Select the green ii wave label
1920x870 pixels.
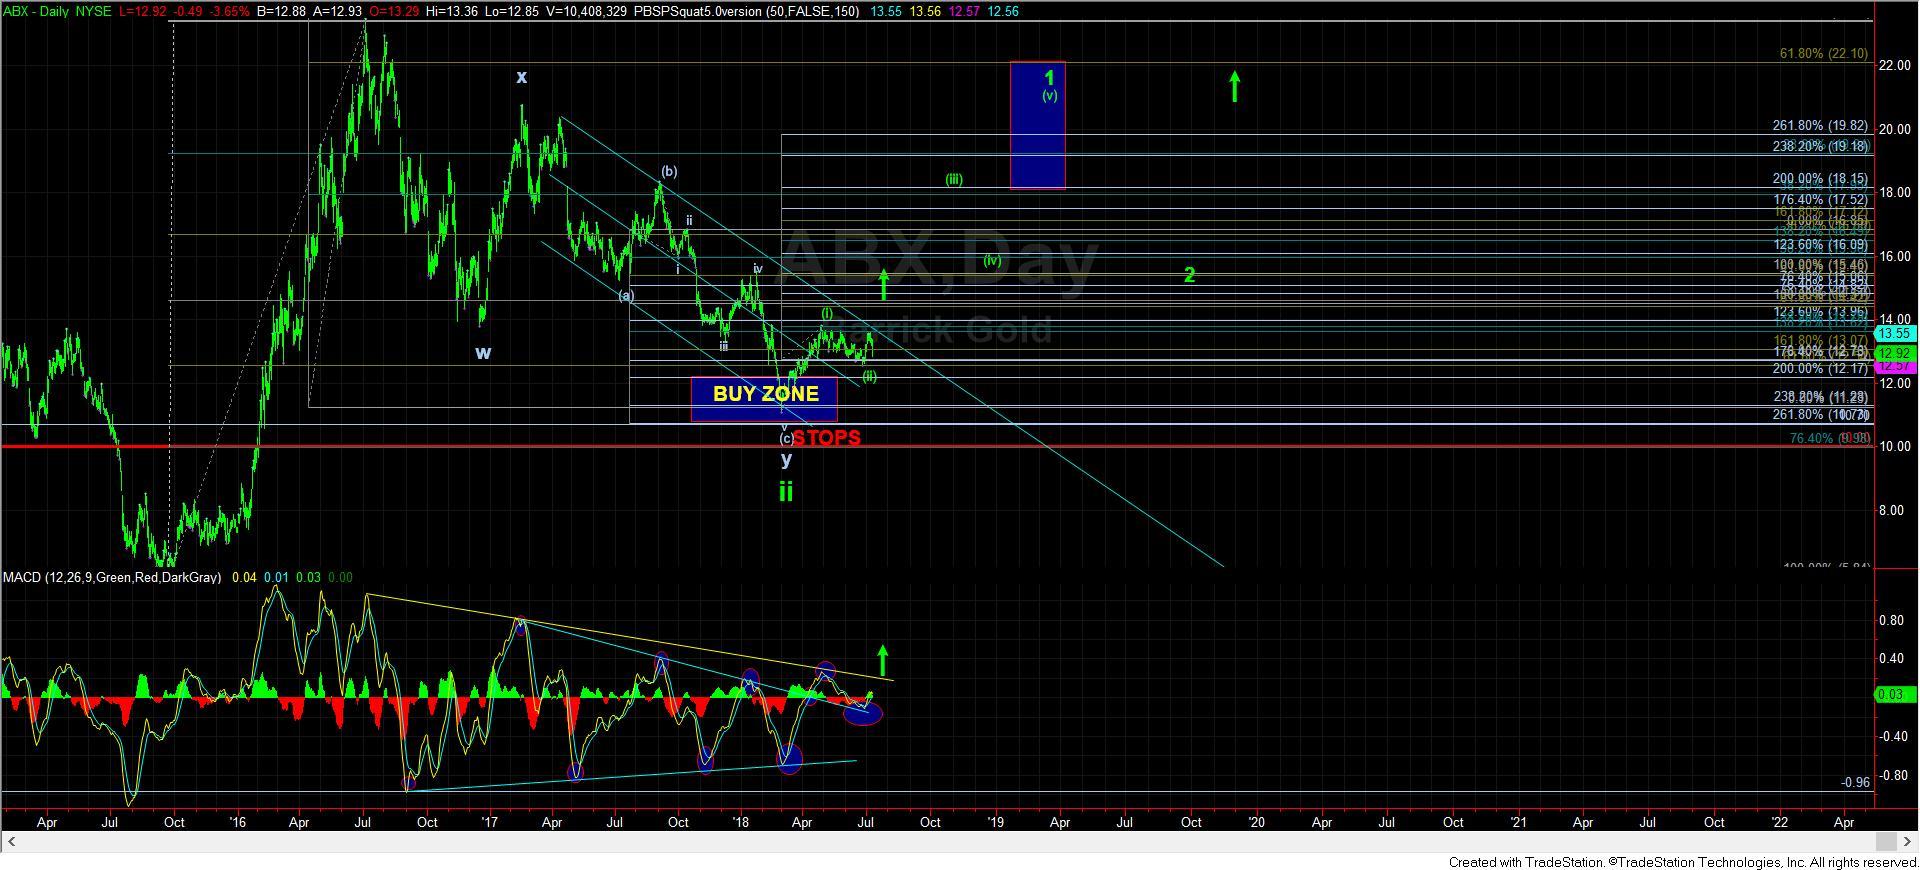786,491
